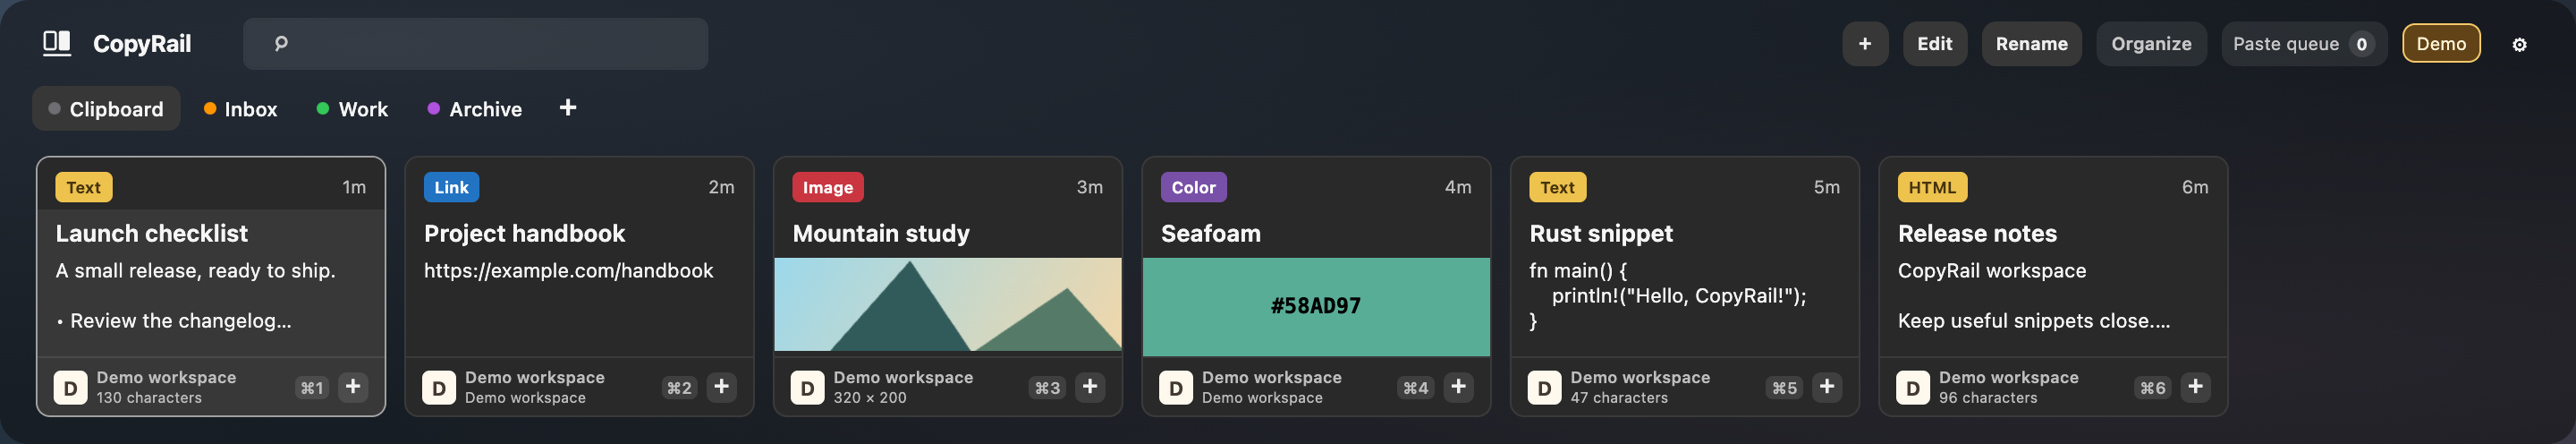Click the Link badge on Project handbook
This screenshot has height=444, width=2576.
click(451, 187)
